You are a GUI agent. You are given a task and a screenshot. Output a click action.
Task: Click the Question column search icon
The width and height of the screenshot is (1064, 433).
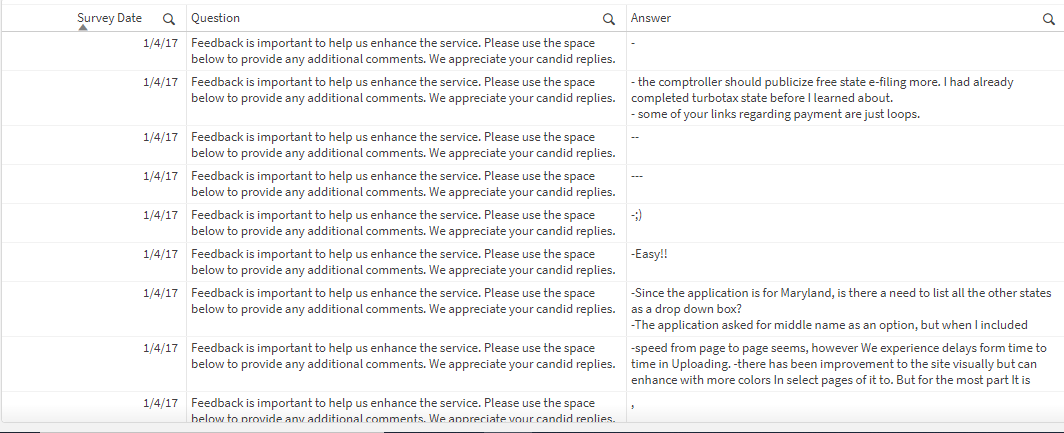(x=609, y=19)
